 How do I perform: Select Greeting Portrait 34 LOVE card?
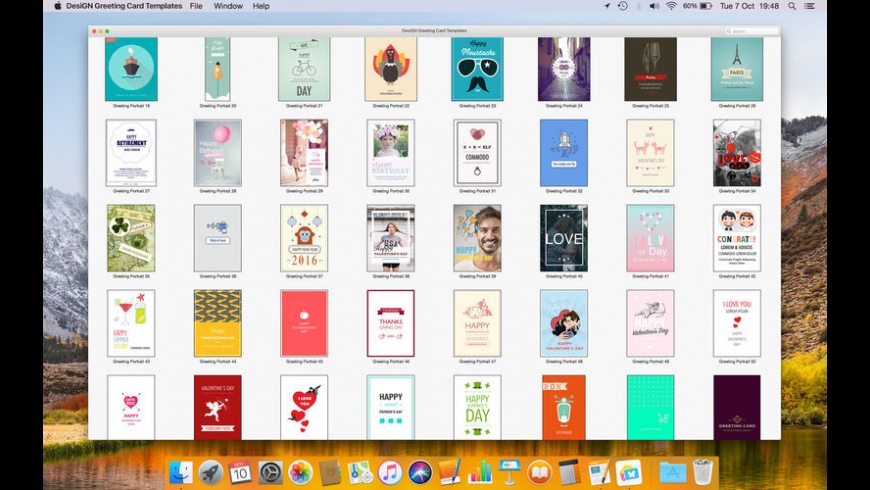(x=737, y=153)
